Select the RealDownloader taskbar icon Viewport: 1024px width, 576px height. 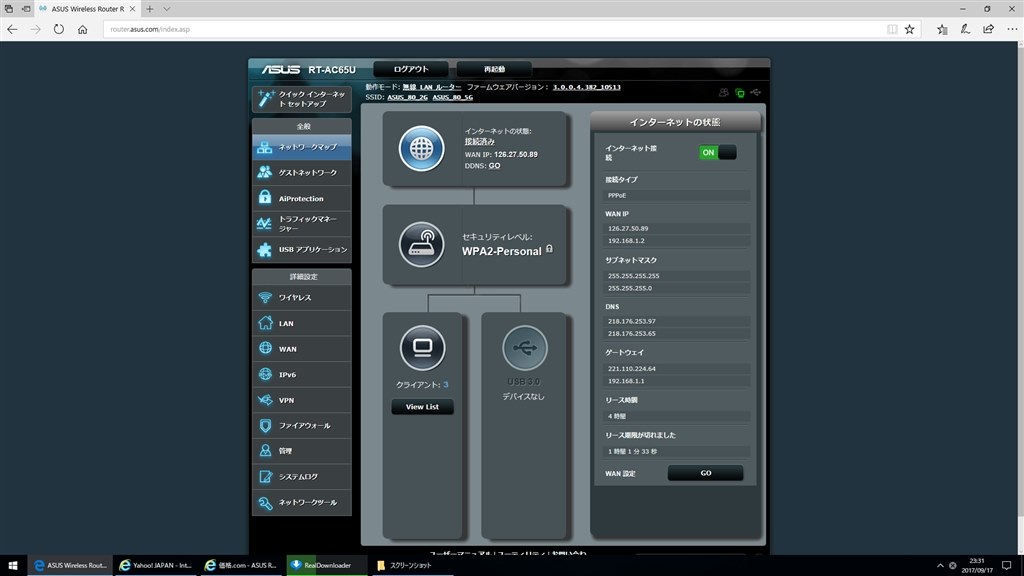coord(320,565)
